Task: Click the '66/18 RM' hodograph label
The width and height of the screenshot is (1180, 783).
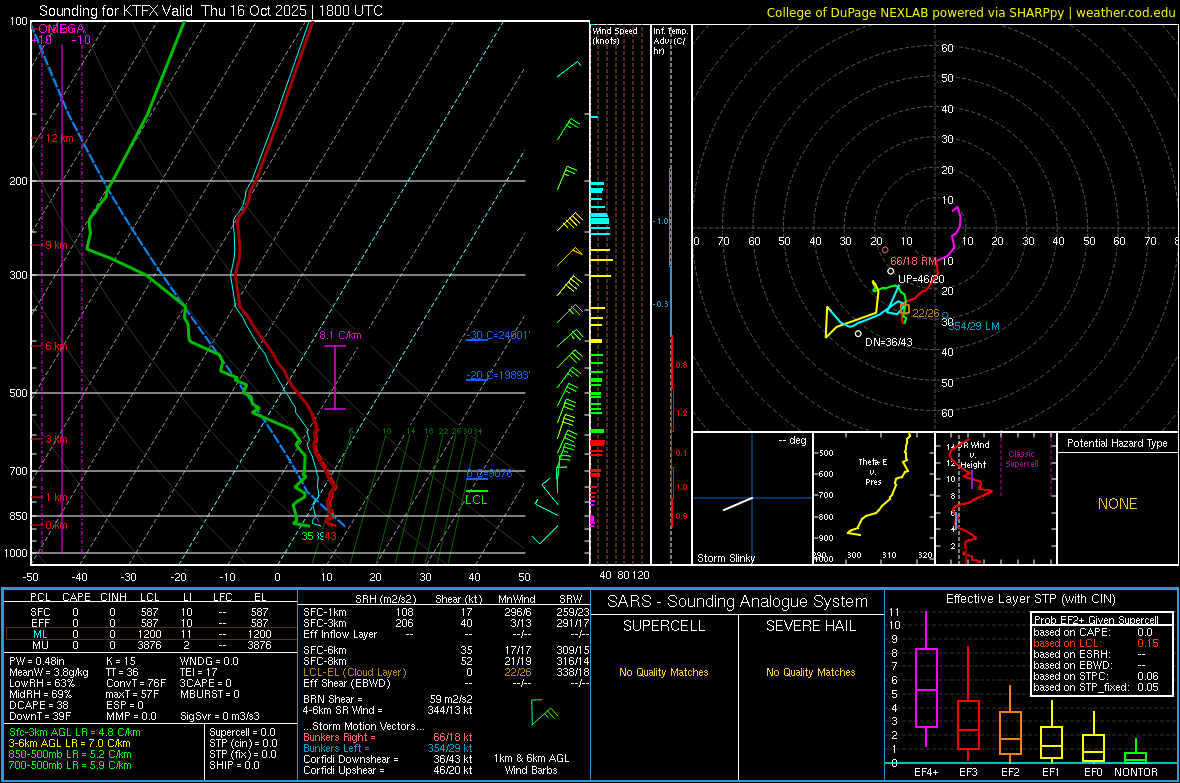Action: click(914, 261)
